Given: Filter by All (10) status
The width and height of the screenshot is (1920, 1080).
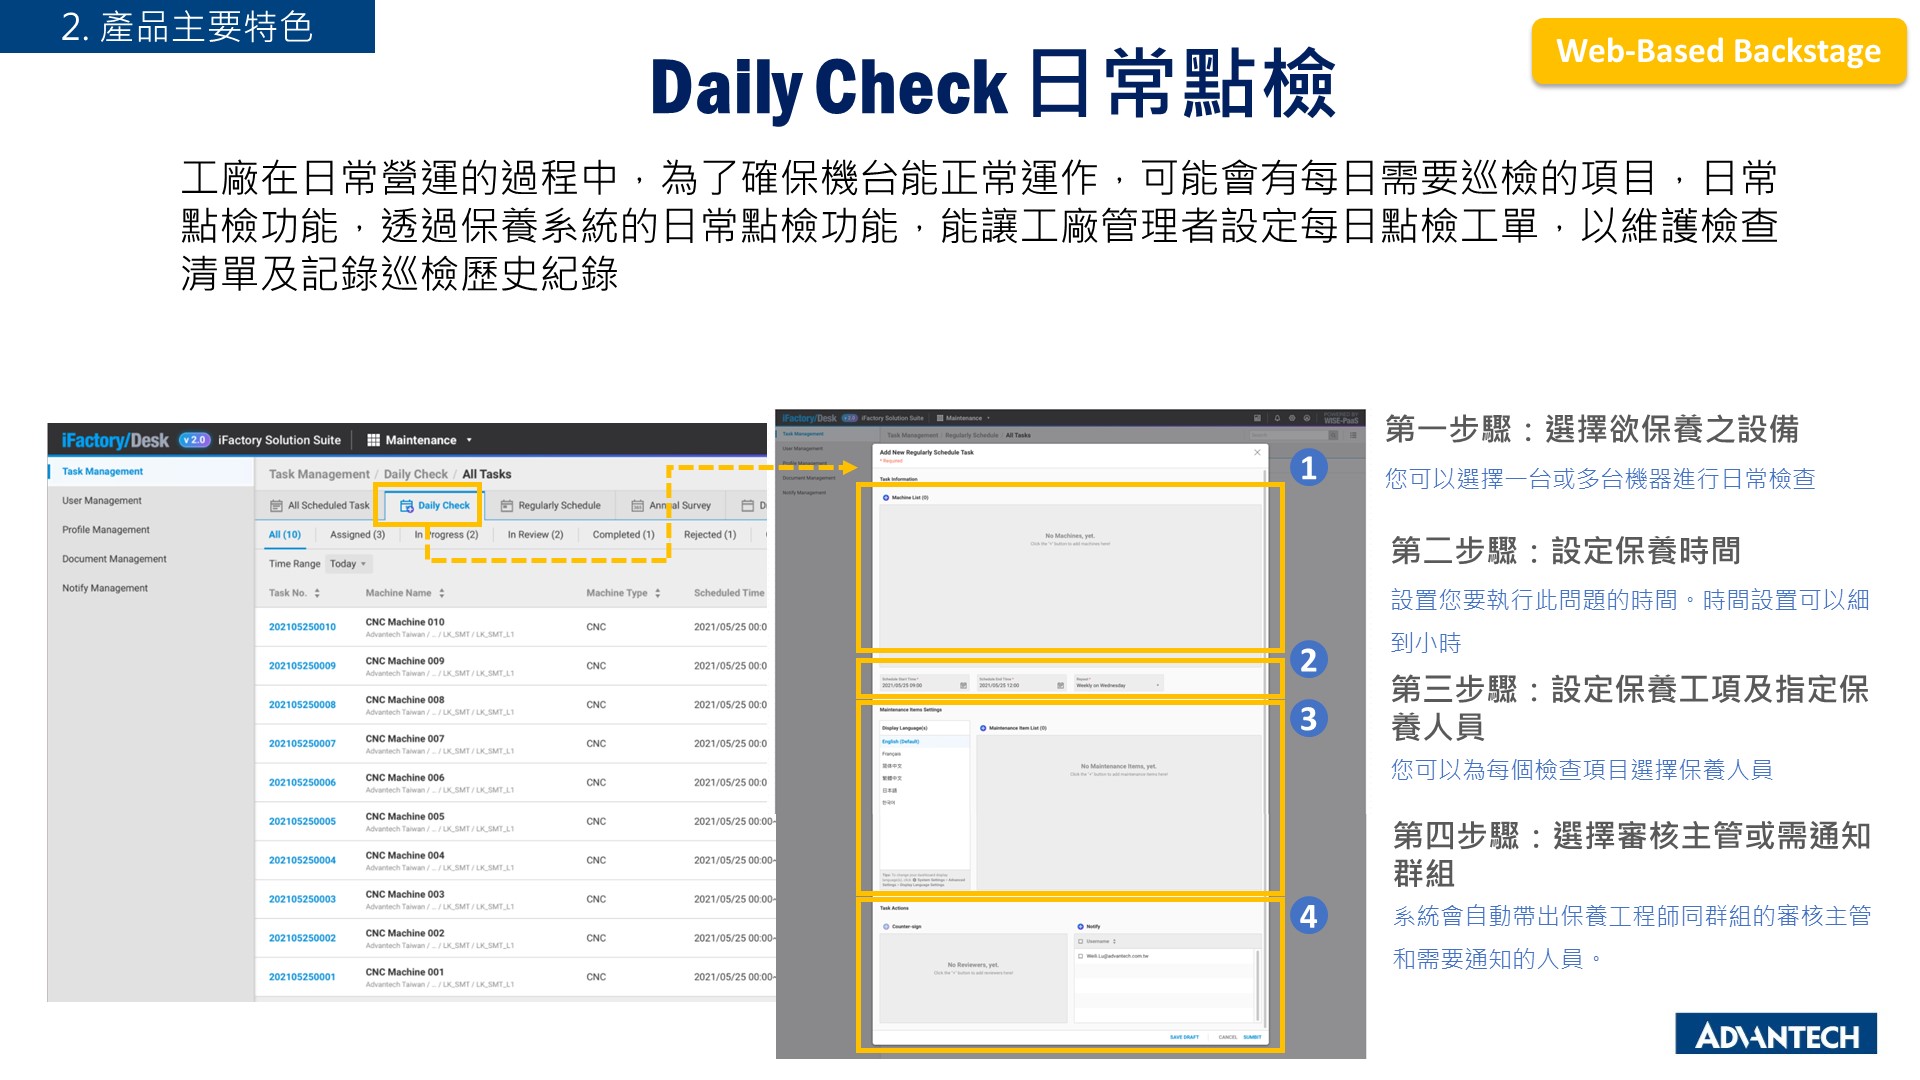Looking at the screenshot, I should pyautogui.click(x=284, y=535).
